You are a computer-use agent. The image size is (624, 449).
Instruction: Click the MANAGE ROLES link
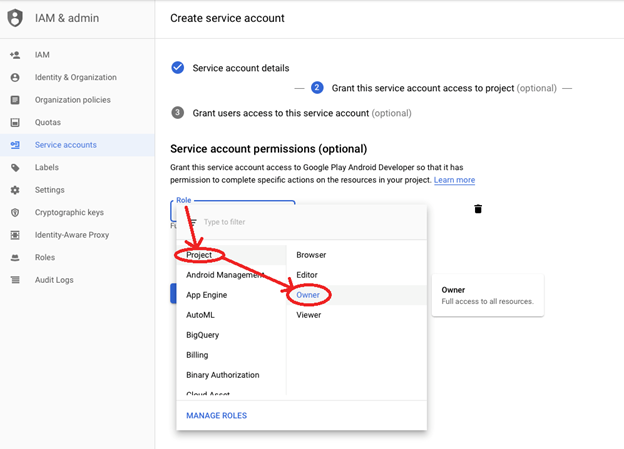[x=216, y=416]
